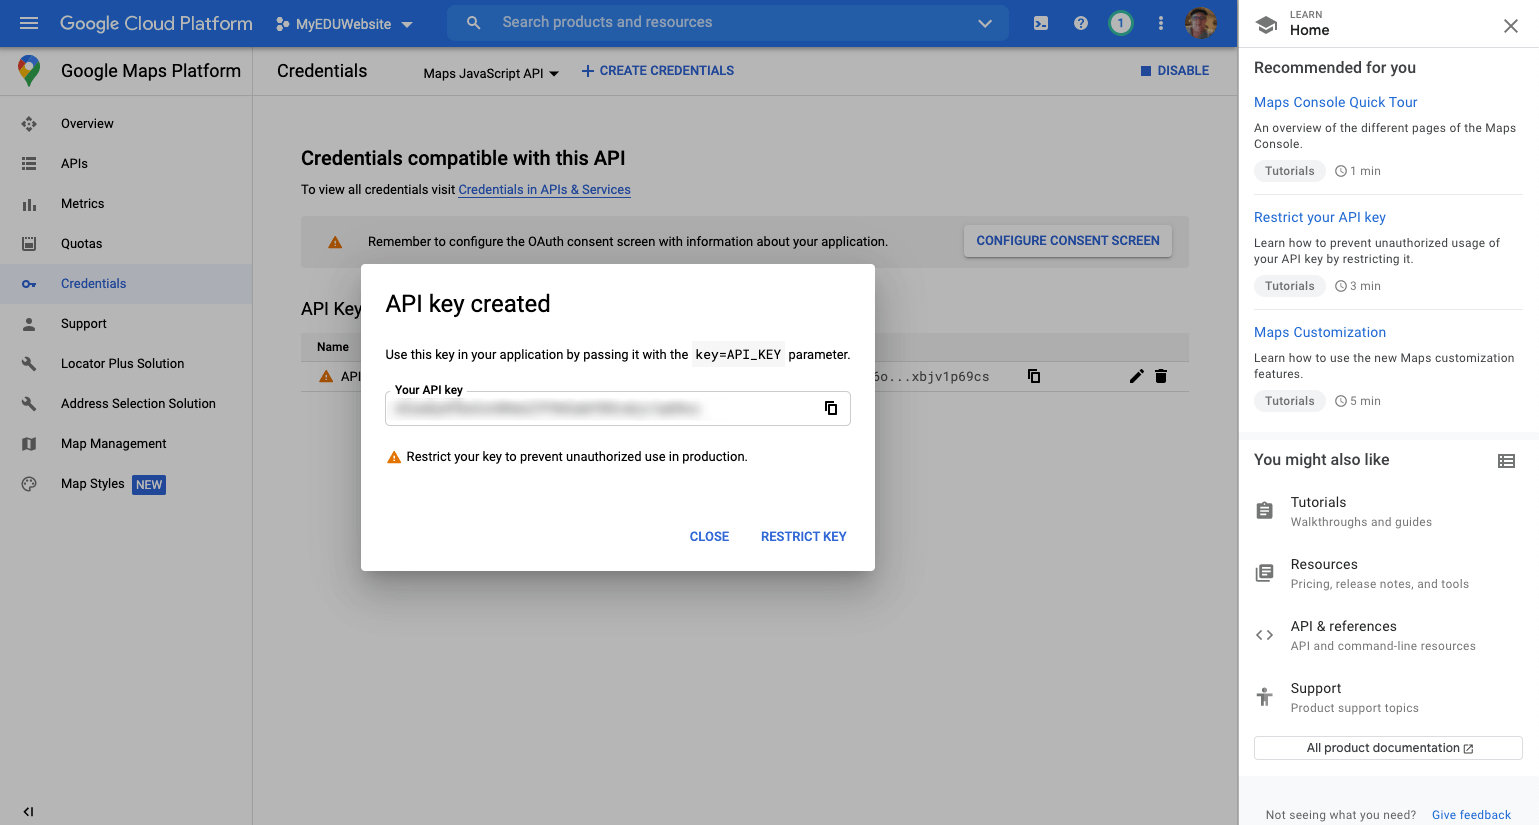
Task: Click the RESTRICT KEY button
Action: [804, 537]
